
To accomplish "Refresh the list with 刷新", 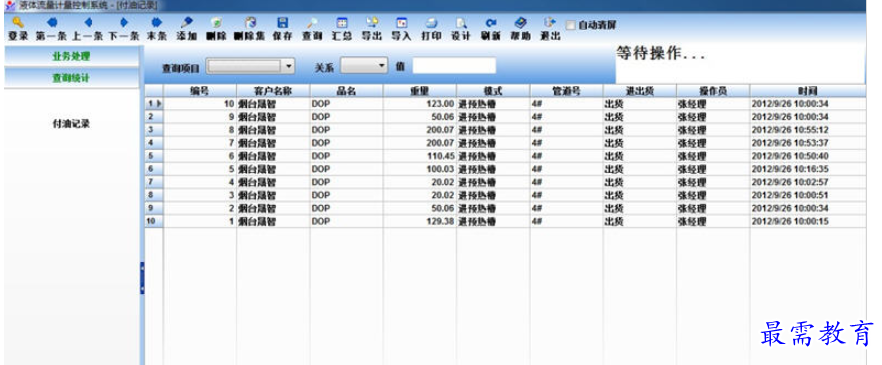I will 490,22.
